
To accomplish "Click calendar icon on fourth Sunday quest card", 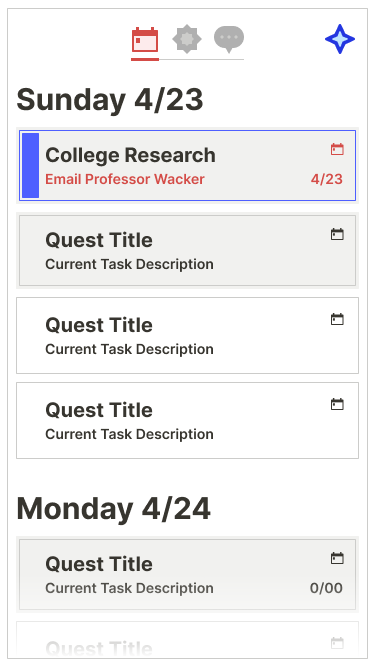I will point(337,405).
